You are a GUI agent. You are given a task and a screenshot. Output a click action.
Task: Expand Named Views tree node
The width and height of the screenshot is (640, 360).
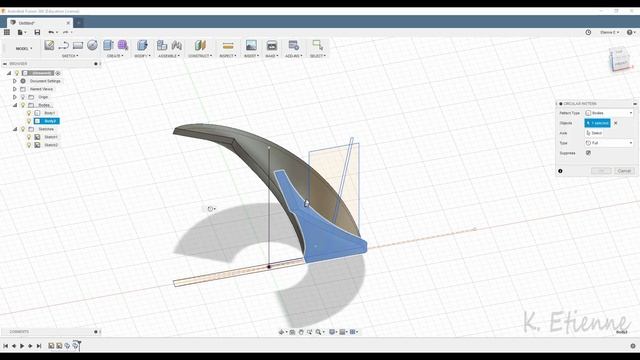[15, 89]
